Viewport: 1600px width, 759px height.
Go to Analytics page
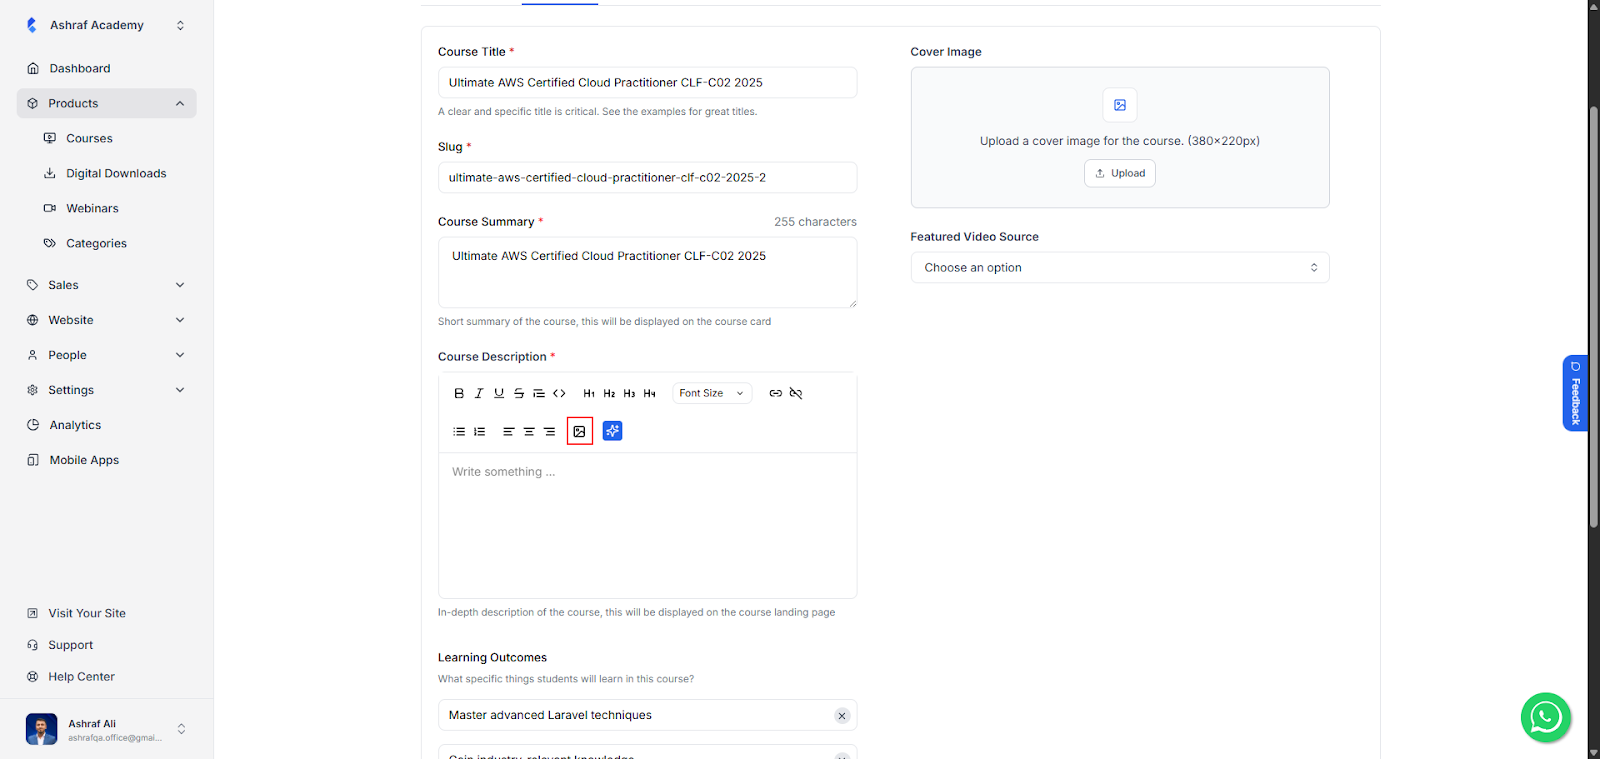tap(75, 425)
